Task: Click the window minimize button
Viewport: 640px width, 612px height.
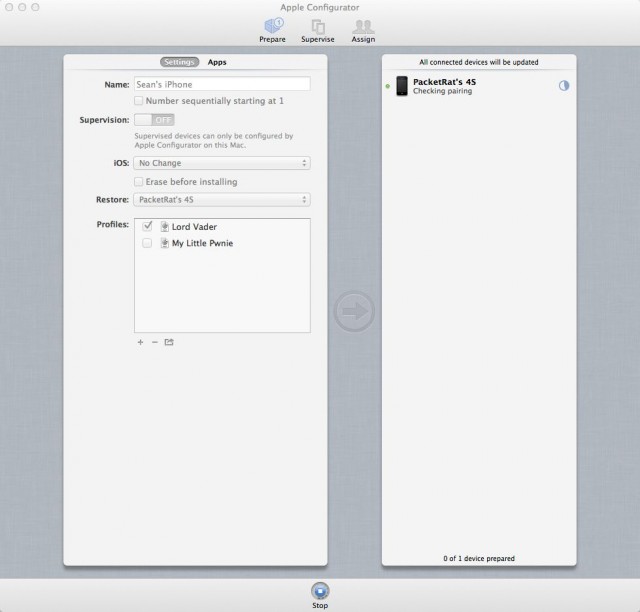Action: [x=22, y=7]
